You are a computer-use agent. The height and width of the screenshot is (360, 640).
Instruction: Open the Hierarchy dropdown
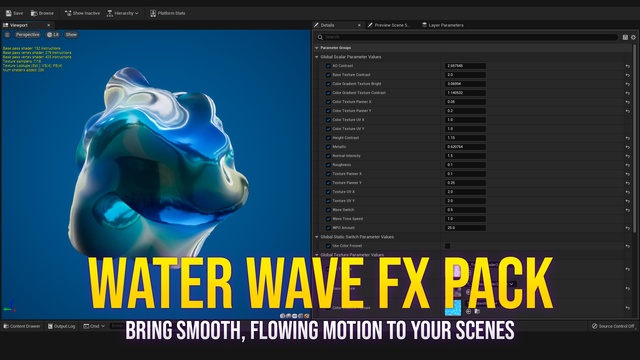122,13
